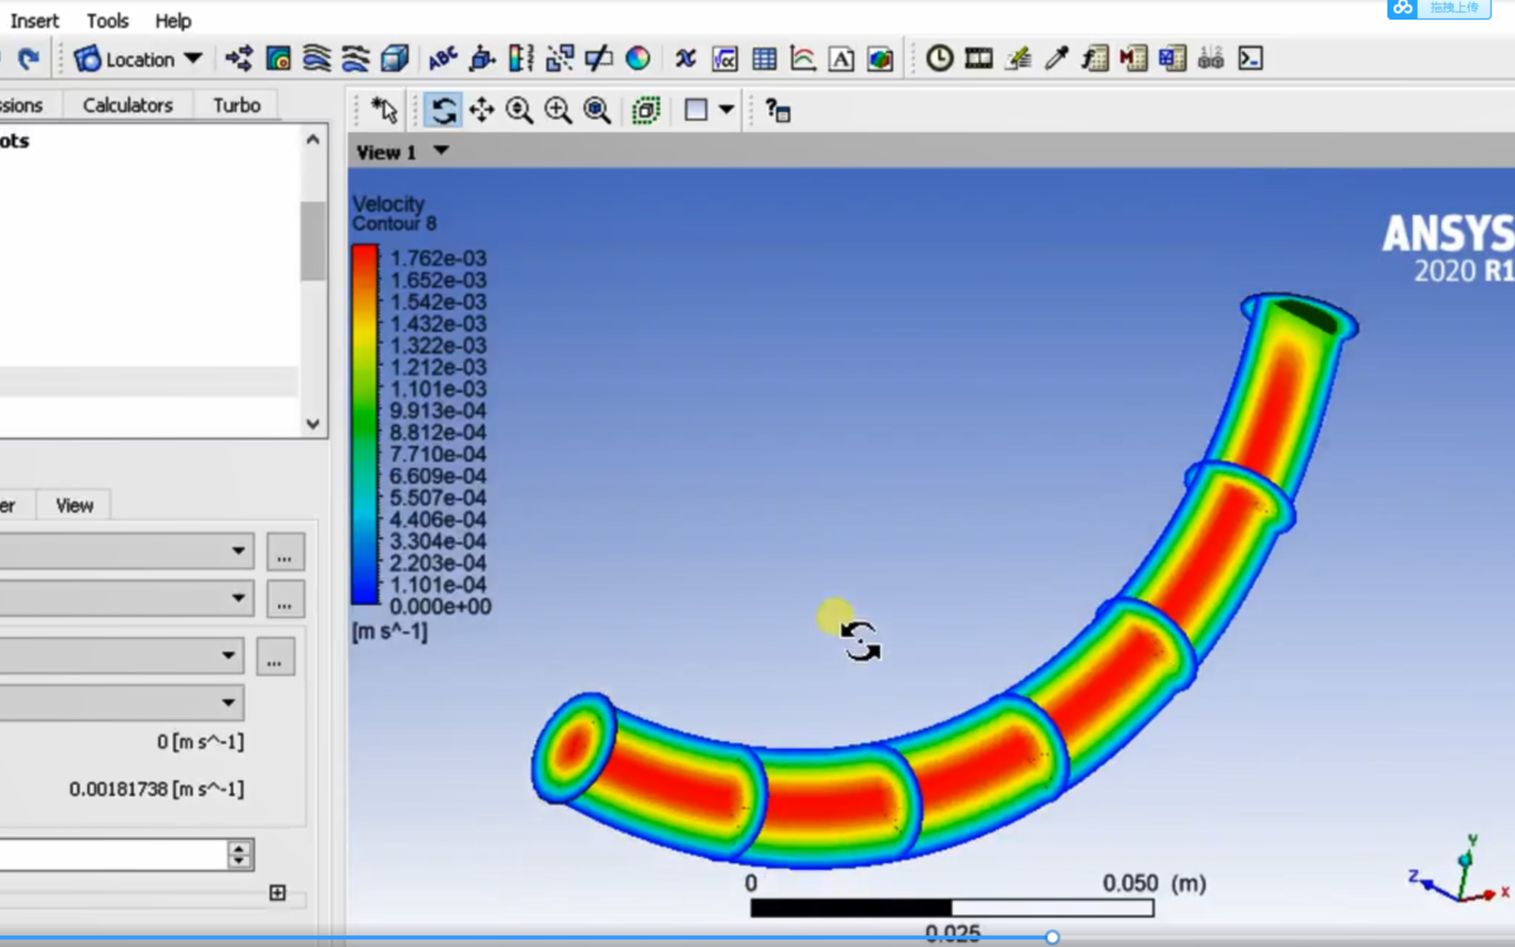Viewport: 1515px width, 947px height.
Task: Expand the plus box below the numeric field
Action: coord(278,892)
